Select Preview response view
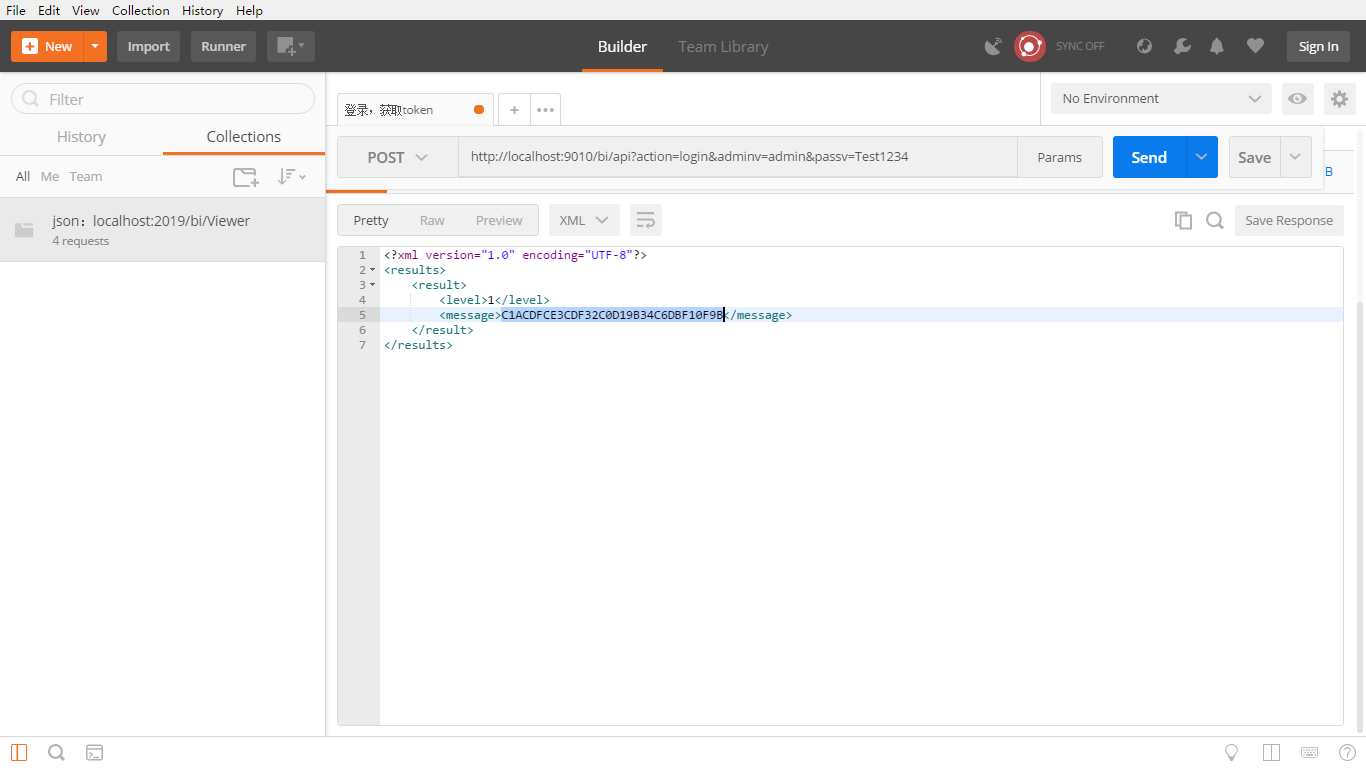The image size is (1366, 768). 499,220
